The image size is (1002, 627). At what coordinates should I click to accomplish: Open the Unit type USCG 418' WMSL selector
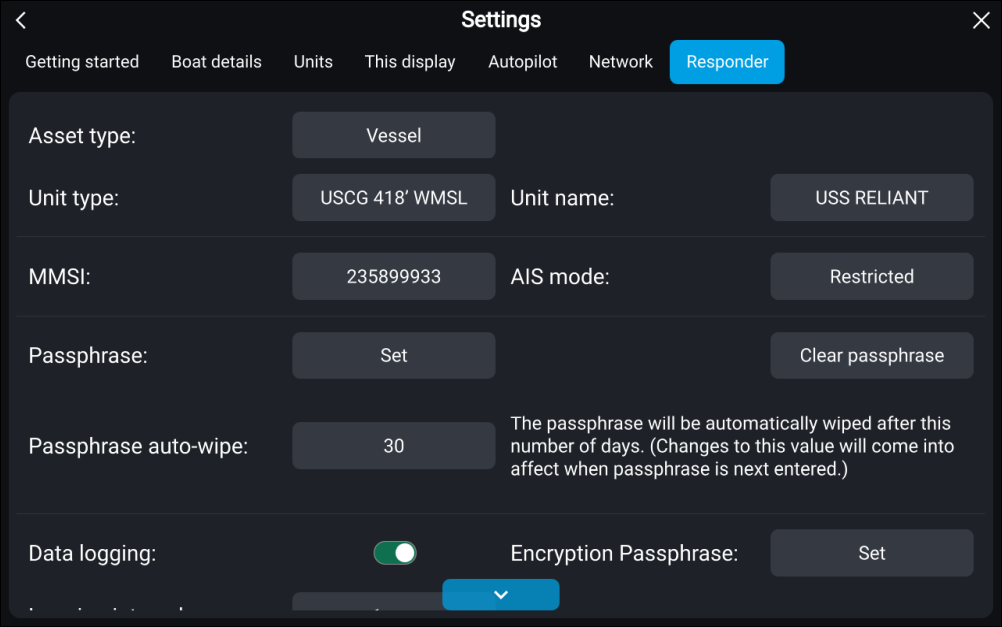point(394,198)
